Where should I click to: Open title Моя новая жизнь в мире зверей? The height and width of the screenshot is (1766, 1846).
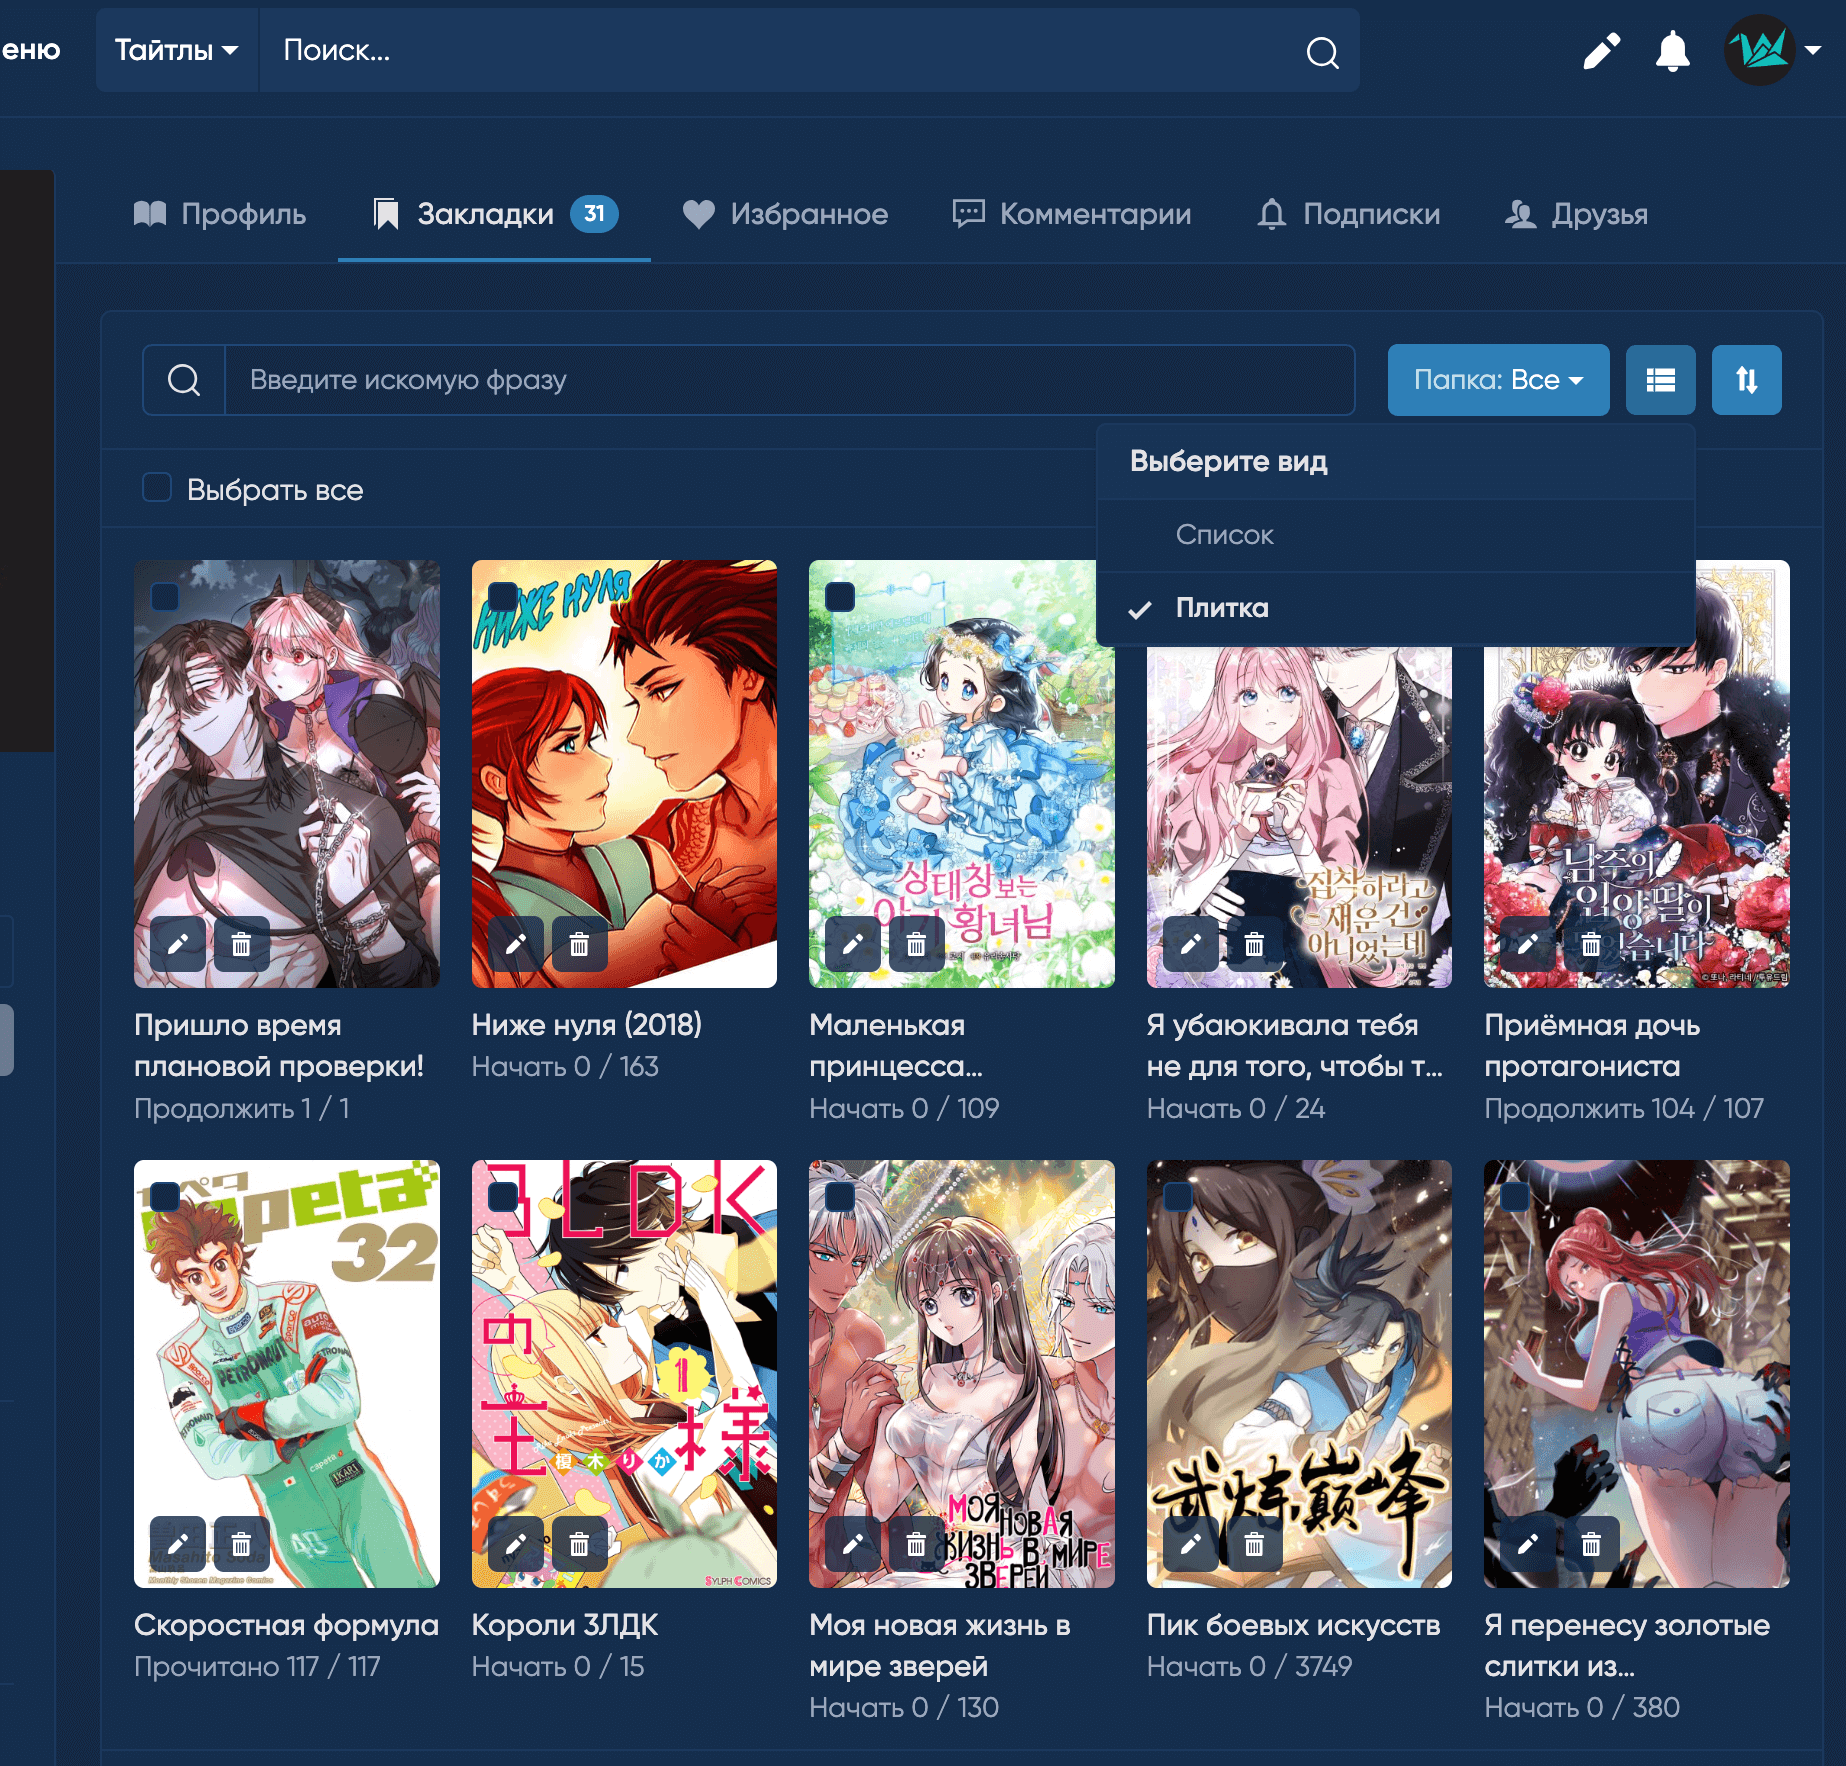(x=940, y=1645)
